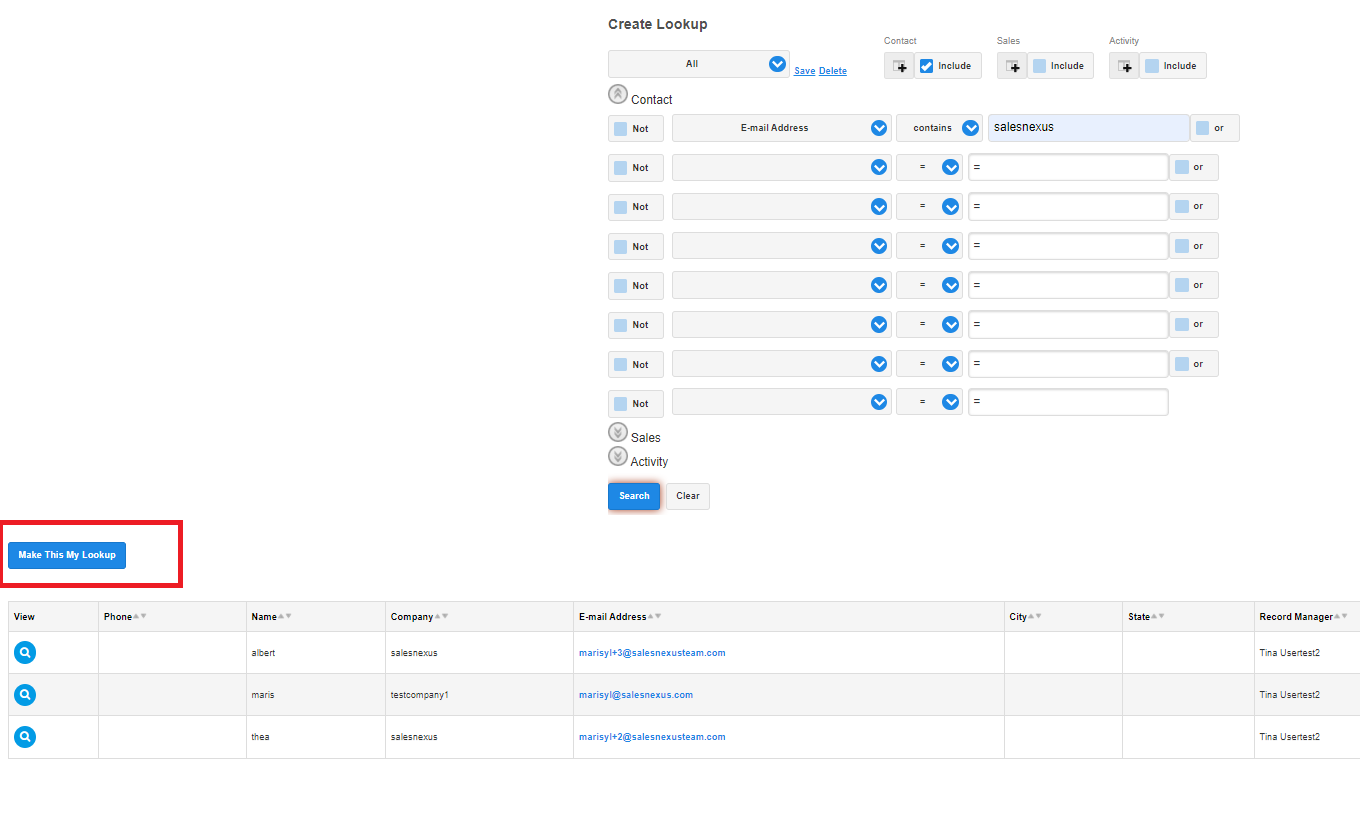Expand the Sales criteria section
The width and height of the screenshot is (1360, 819).
pos(618,433)
